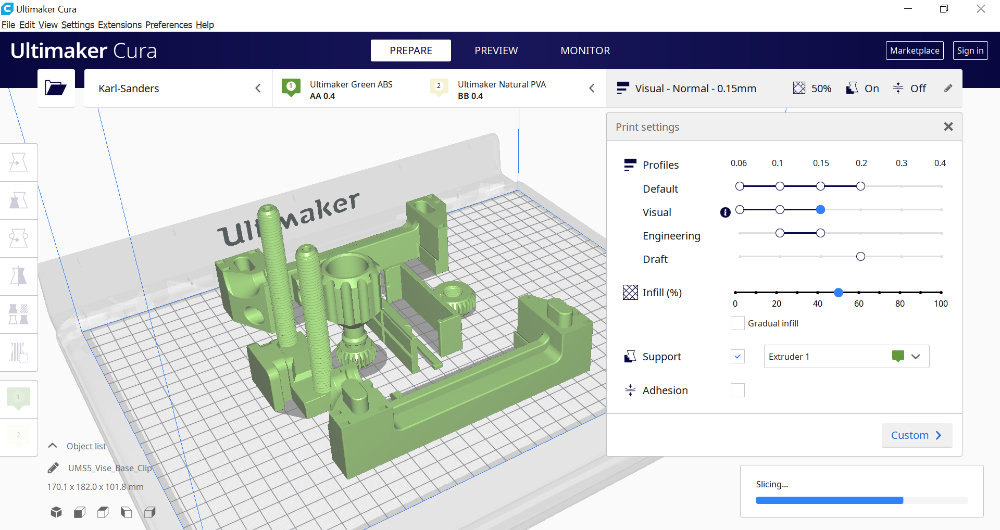Click the model dimensions 170.1 x 182.0 text
Image resolution: width=1000 pixels, height=530 pixels.
pyautogui.click(x=95, y=487)
